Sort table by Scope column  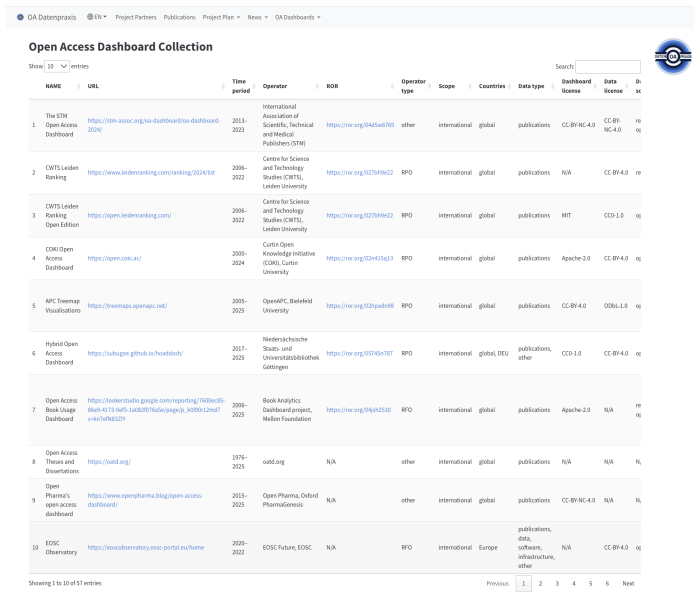(454, 86)
